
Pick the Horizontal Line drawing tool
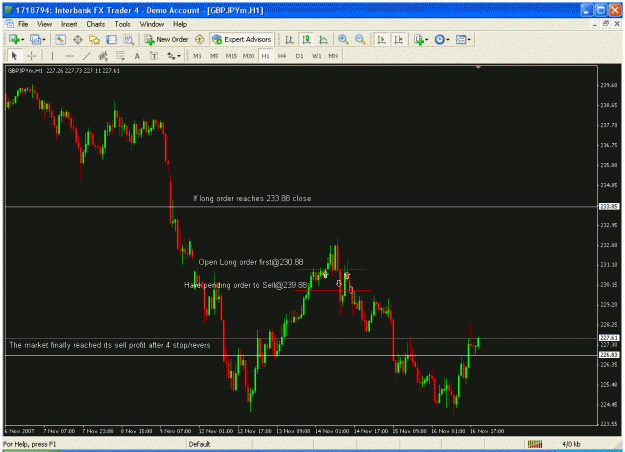pyautogui.click(x=69, y=56)
